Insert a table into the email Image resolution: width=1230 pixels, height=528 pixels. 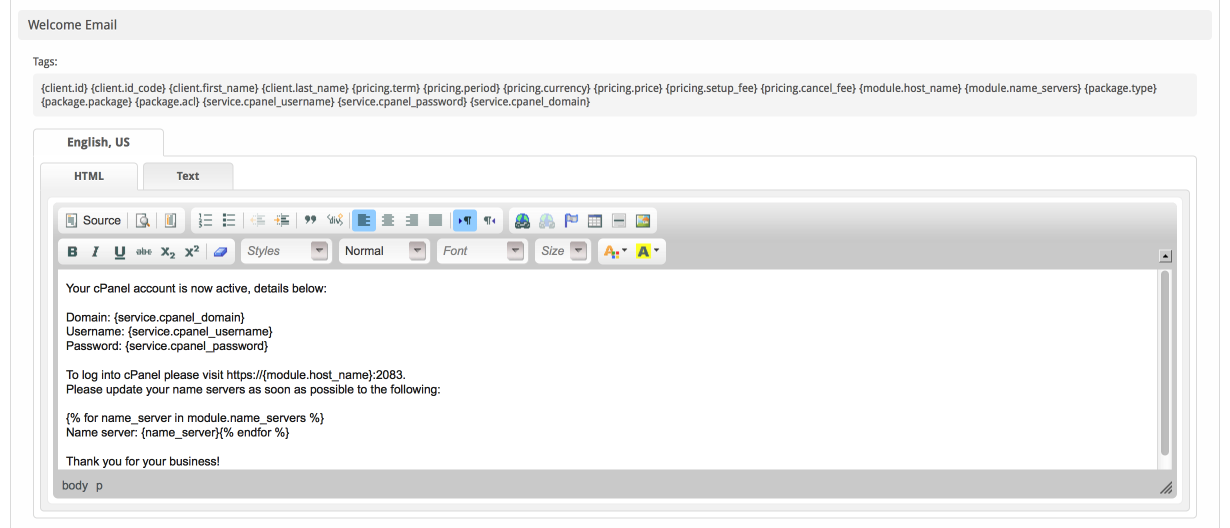point(595,220)
